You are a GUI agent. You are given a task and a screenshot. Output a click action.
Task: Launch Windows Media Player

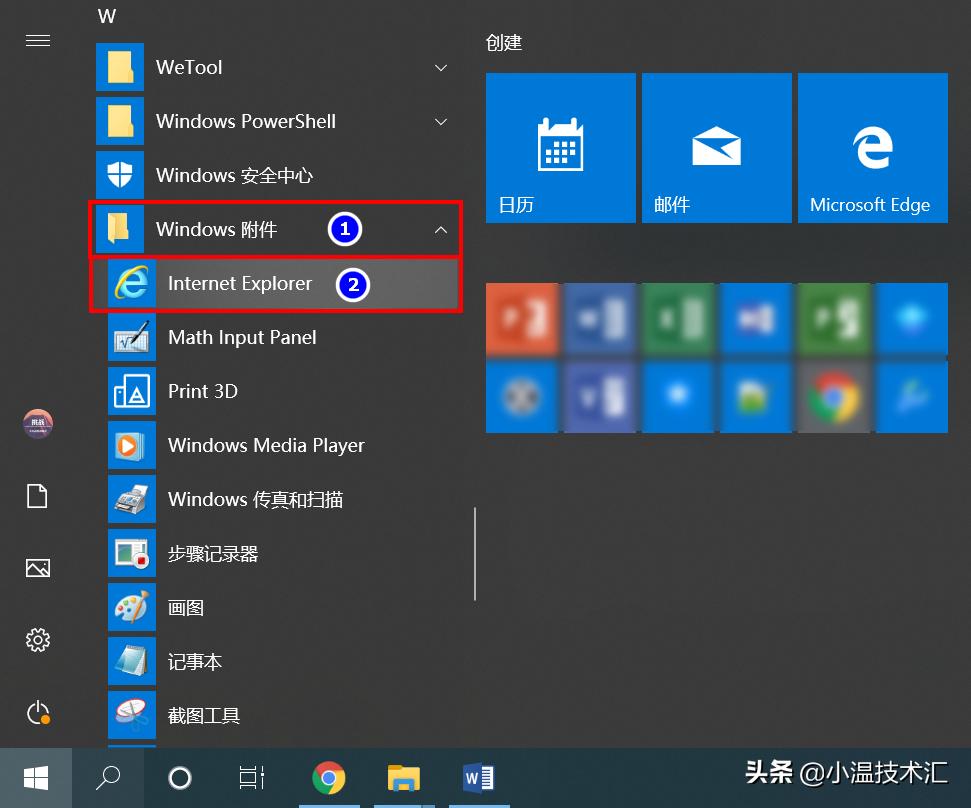pos(266,445)
